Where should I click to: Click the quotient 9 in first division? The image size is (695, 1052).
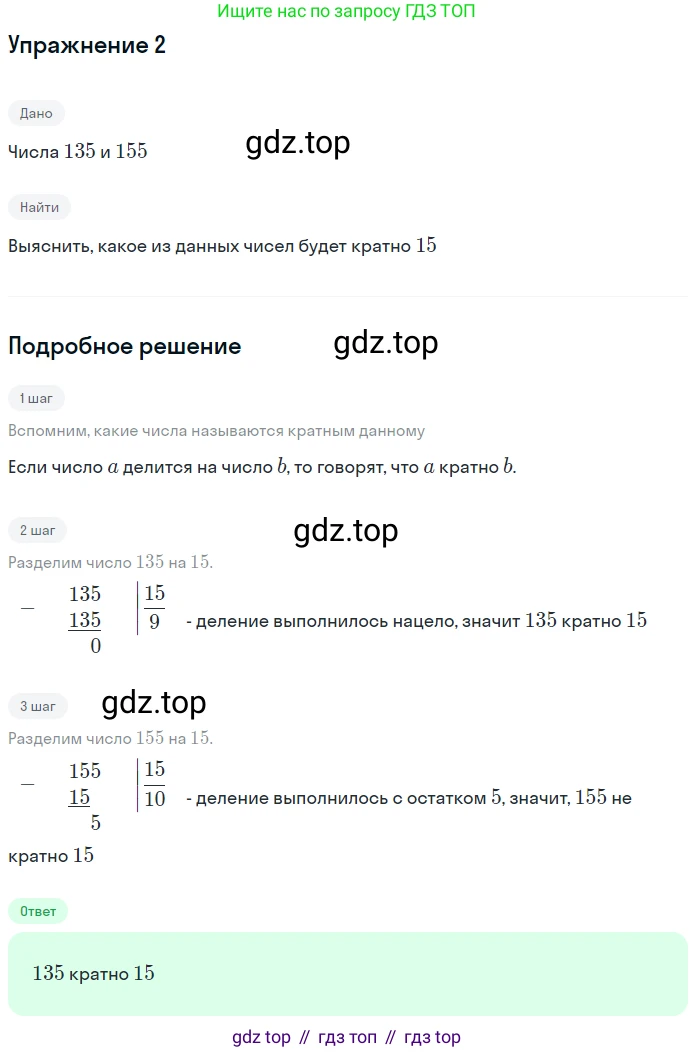154,622
